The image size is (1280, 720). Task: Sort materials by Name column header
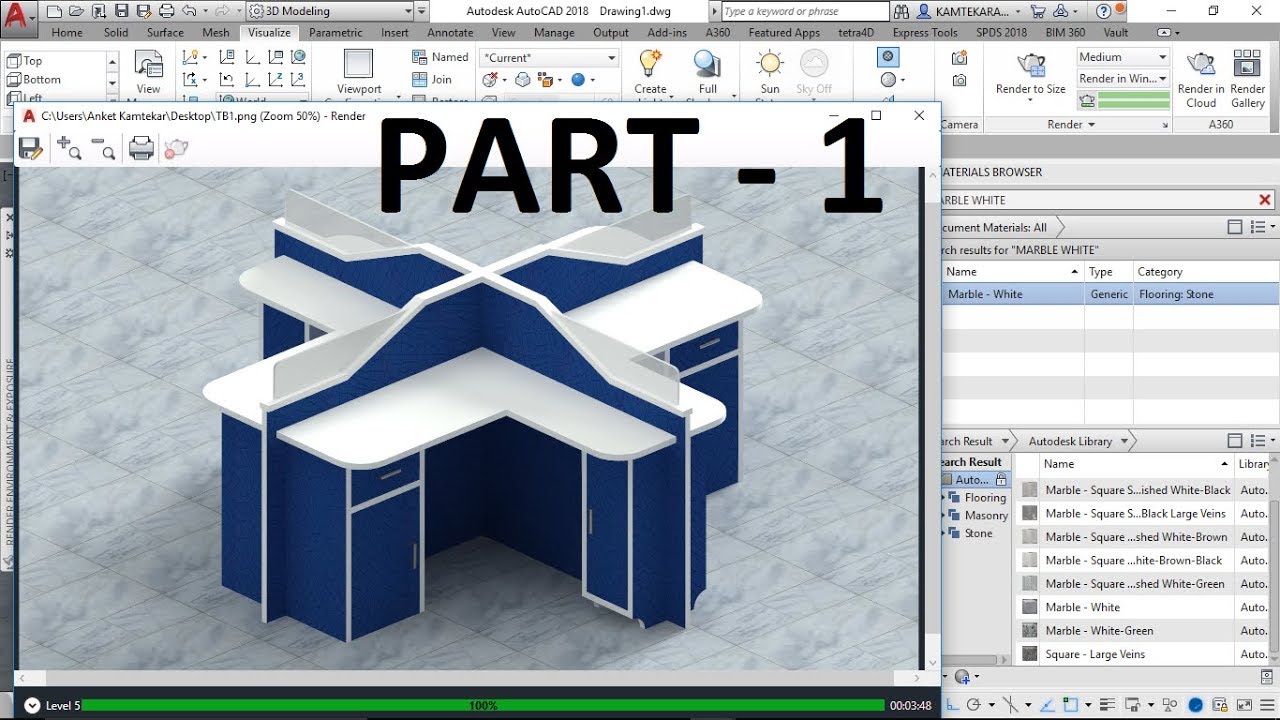pos(1012,271)
